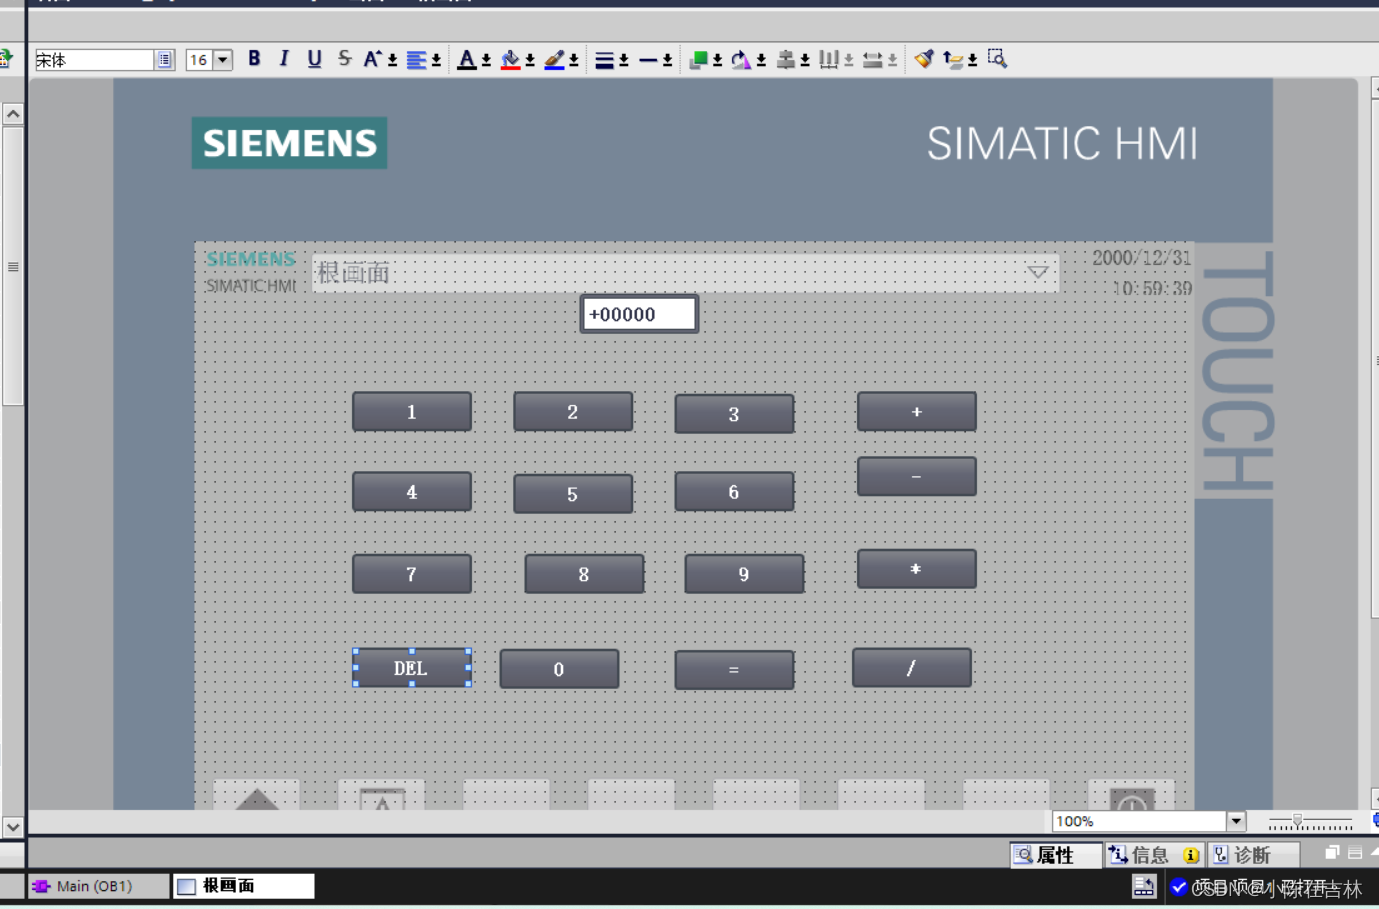The image size is (1379, 909).
Task: Click the border color pen icon
Action: 554,60
